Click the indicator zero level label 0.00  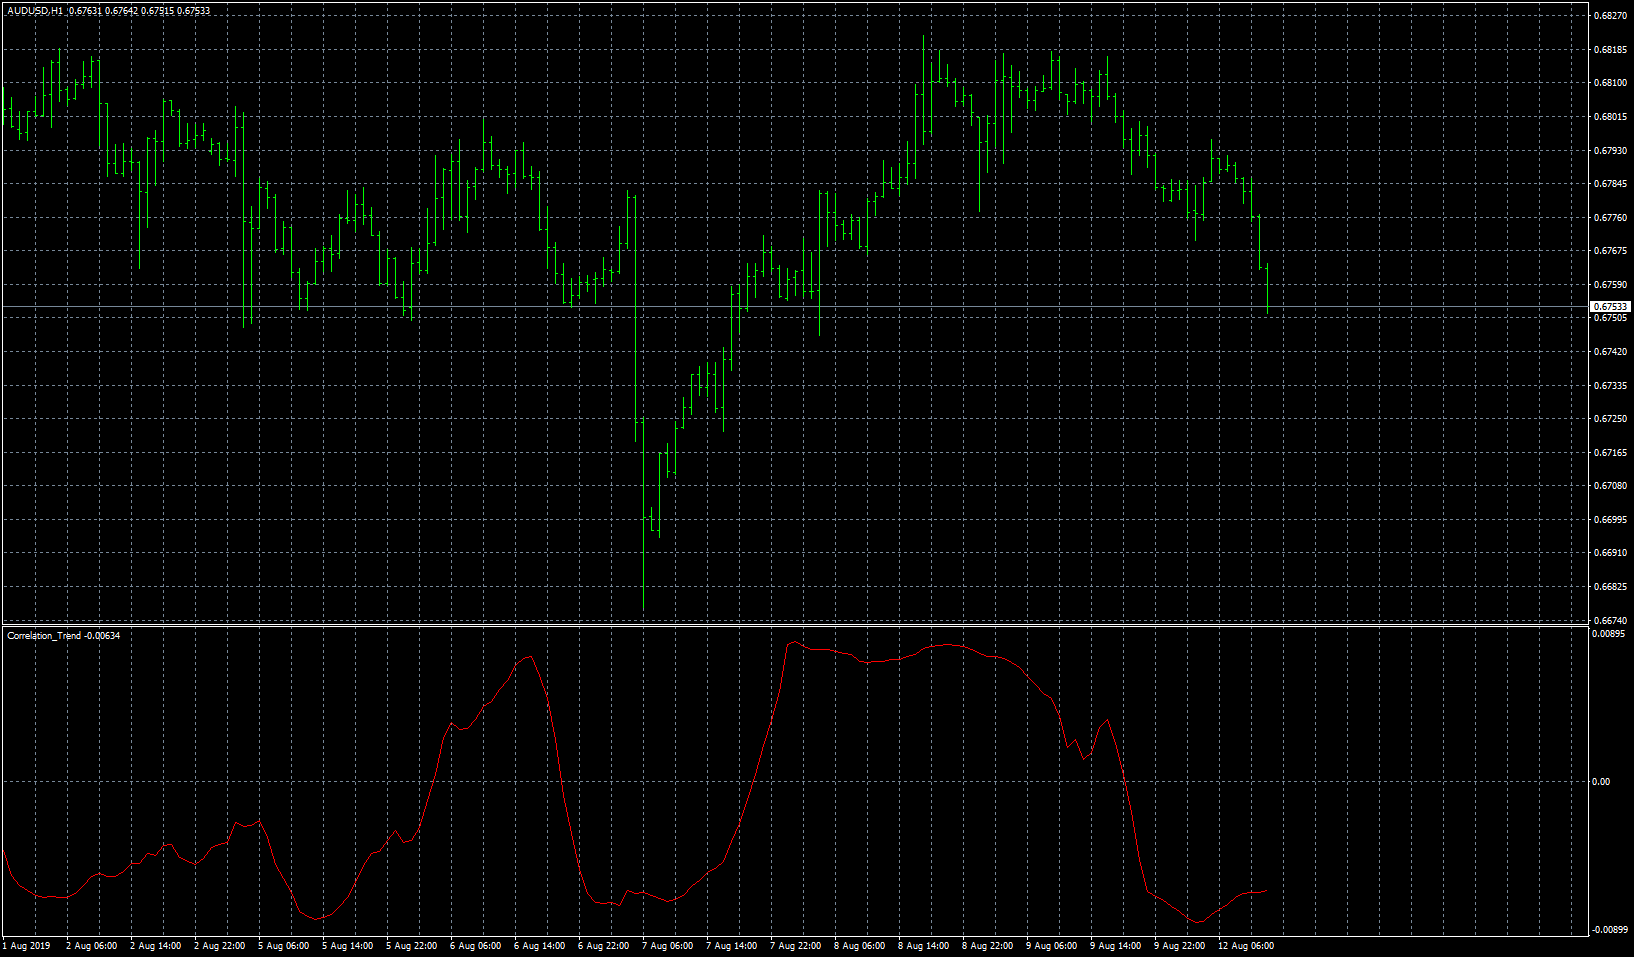[1601, 782]
